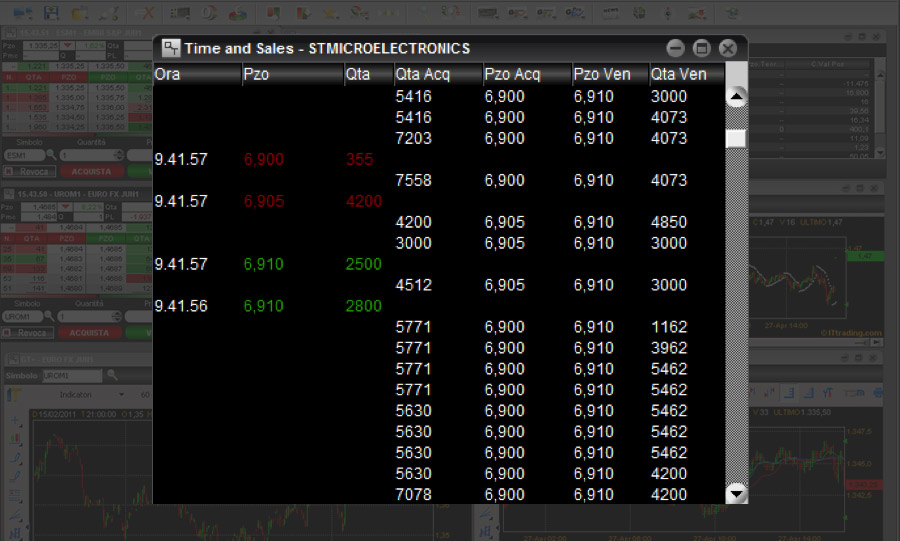The width and height of the screenshot is (900, 541).
Task: Click the Qta Ven column header
Action: pyautogui.click(x=687, y=74)
